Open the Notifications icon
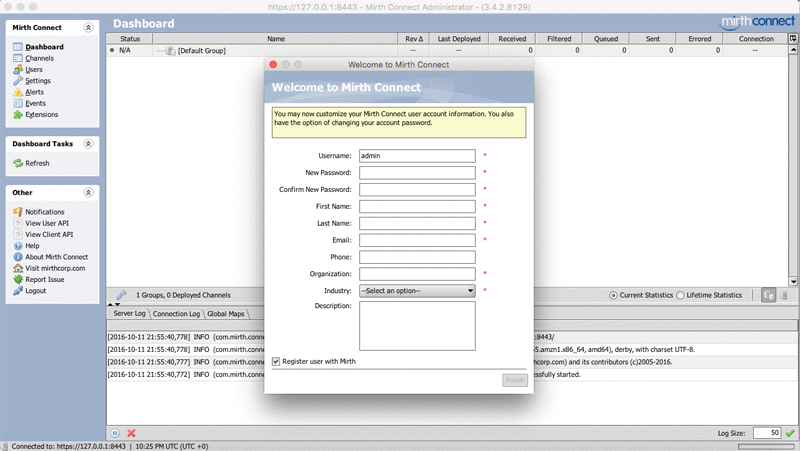800x451 pixels. click(18, 212)
